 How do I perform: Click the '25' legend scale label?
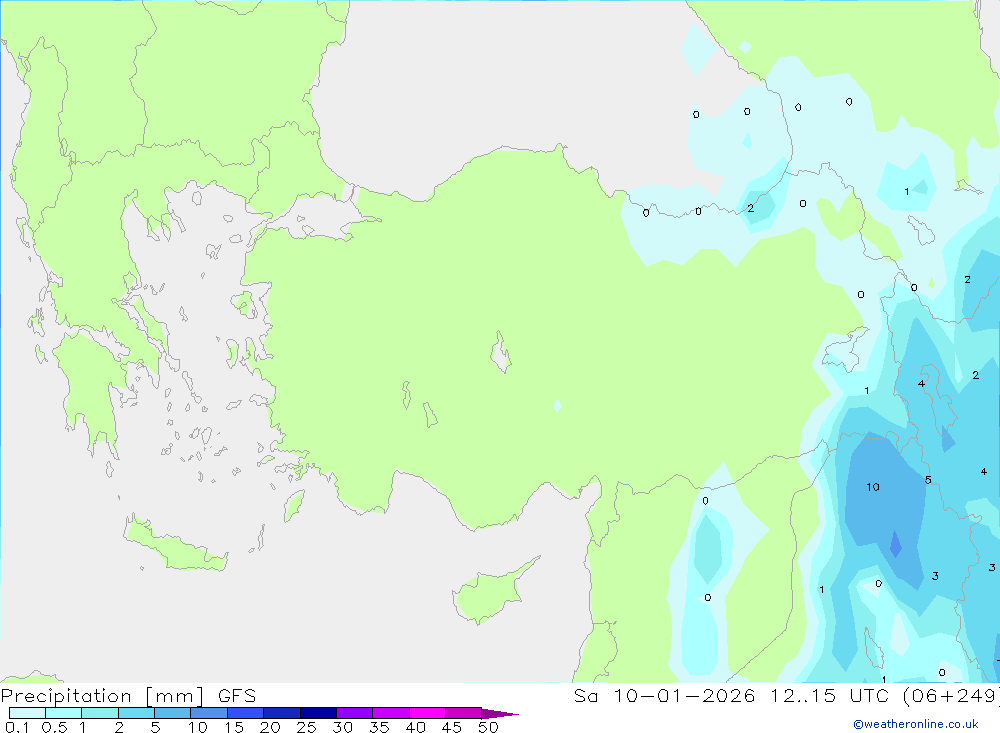tap(306, 727)
